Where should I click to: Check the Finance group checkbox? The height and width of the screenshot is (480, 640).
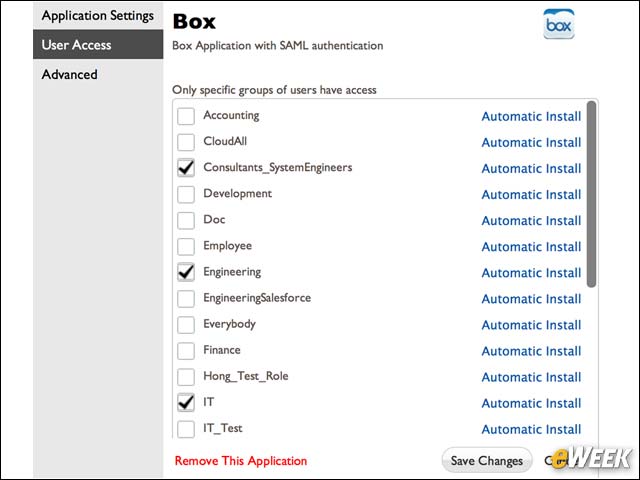tap(186, 351)
